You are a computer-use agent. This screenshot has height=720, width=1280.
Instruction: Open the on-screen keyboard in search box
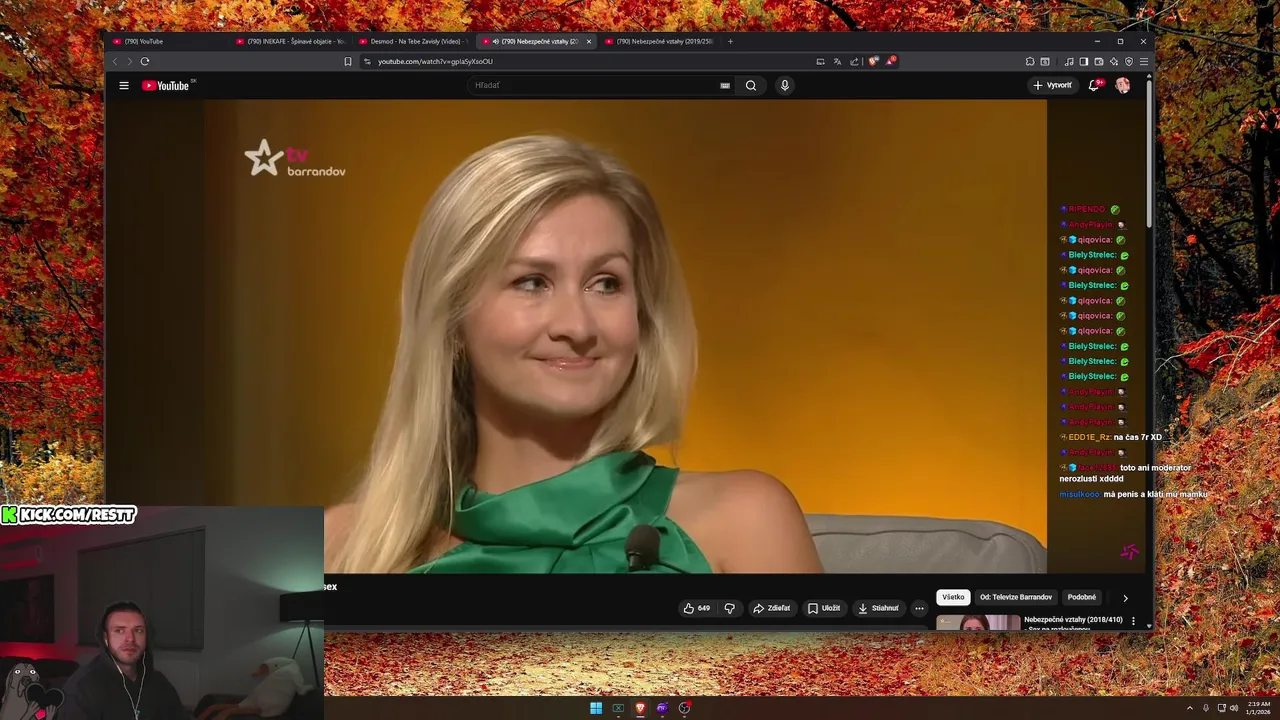(725, 85)
